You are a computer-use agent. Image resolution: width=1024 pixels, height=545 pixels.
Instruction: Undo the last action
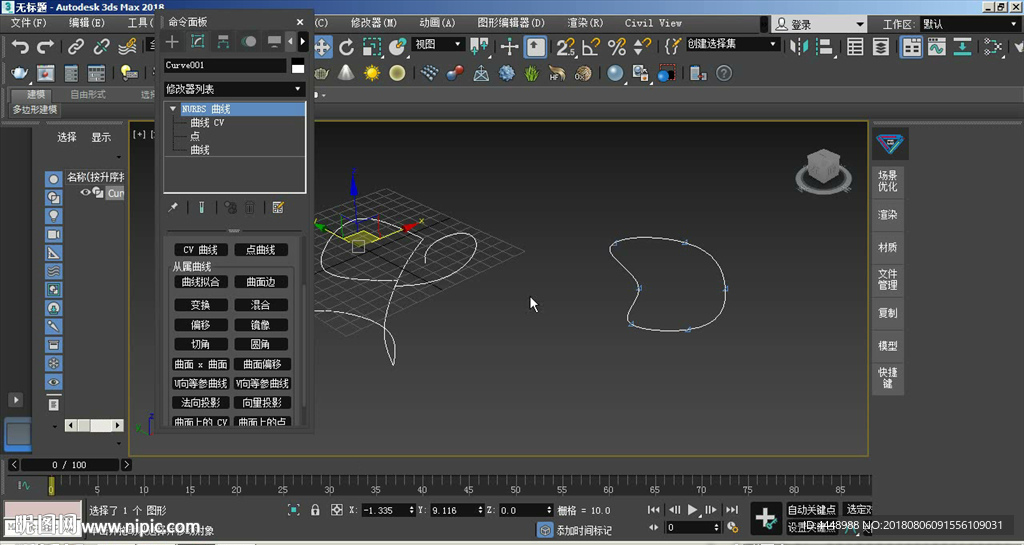click(x=20, y=47)
